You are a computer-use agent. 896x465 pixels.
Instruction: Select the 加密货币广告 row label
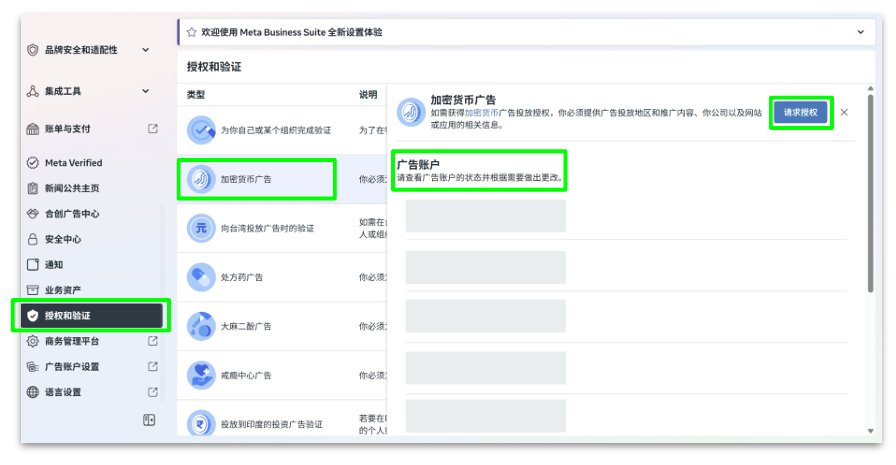pos(246,179)
